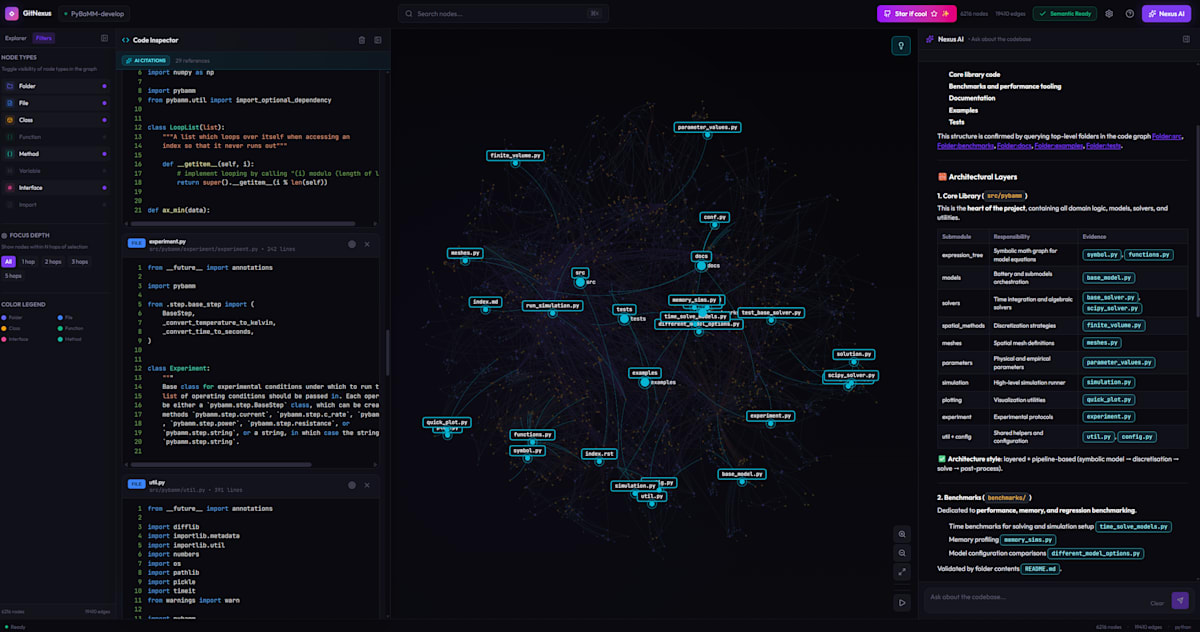Clear code inspector with trash icon
The height and width of the screenshot is (632, 1200).
(362, 40)
